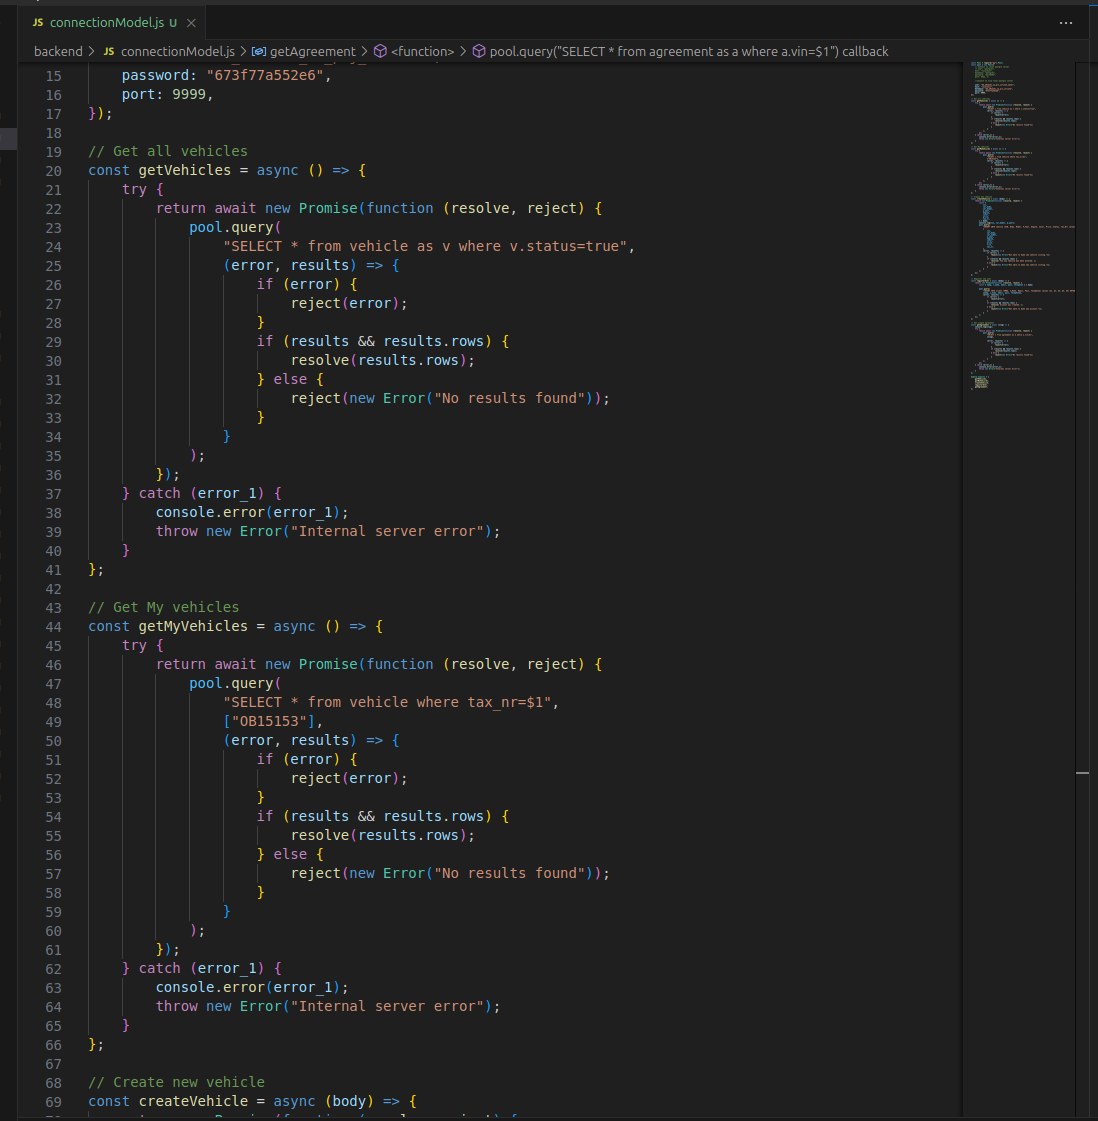
Task: Open the backend folder breadcrumb
Action: [58, 51]
